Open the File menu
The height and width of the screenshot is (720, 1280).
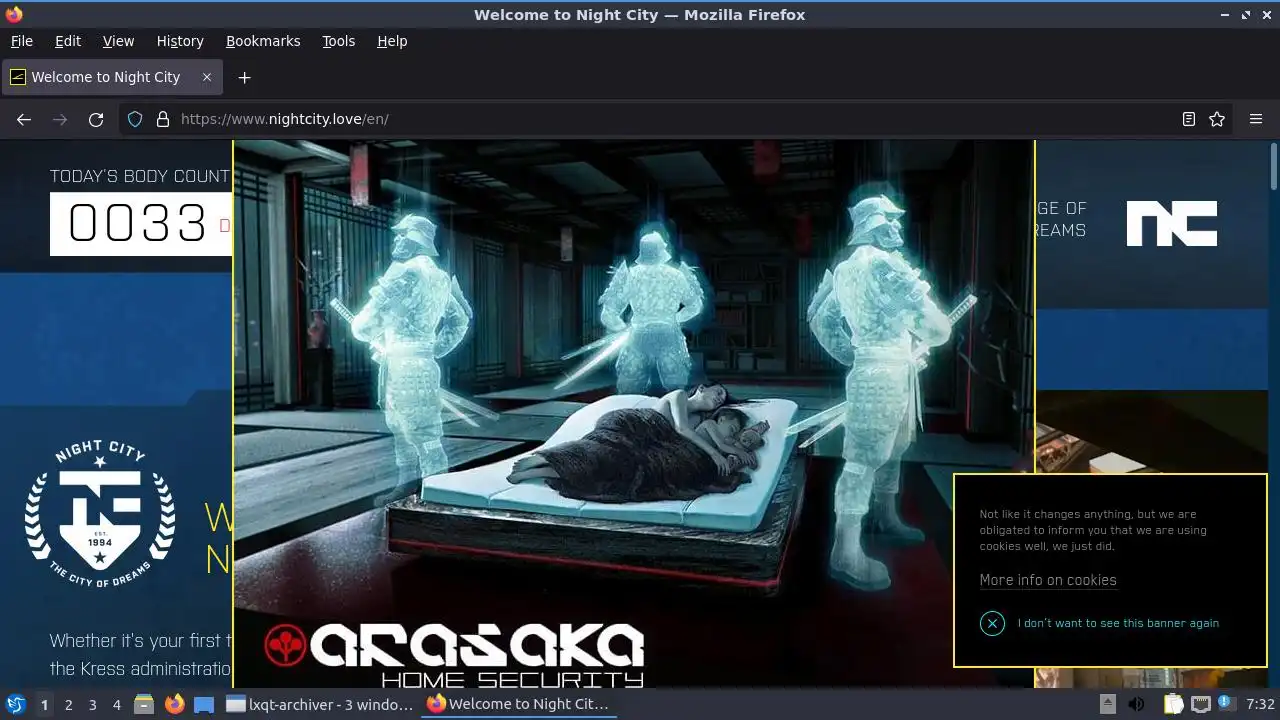22,41
